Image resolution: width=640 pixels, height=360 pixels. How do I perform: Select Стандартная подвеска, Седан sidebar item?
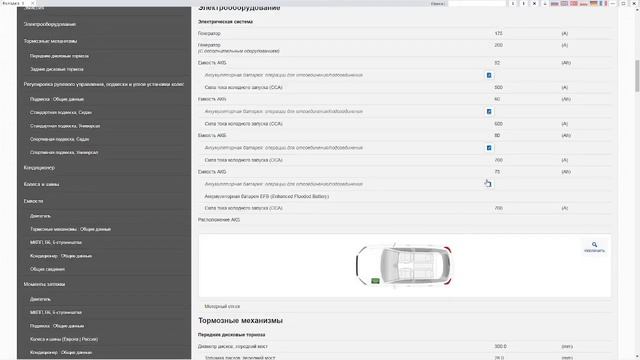pyautogui.click(x=61, y=112)
